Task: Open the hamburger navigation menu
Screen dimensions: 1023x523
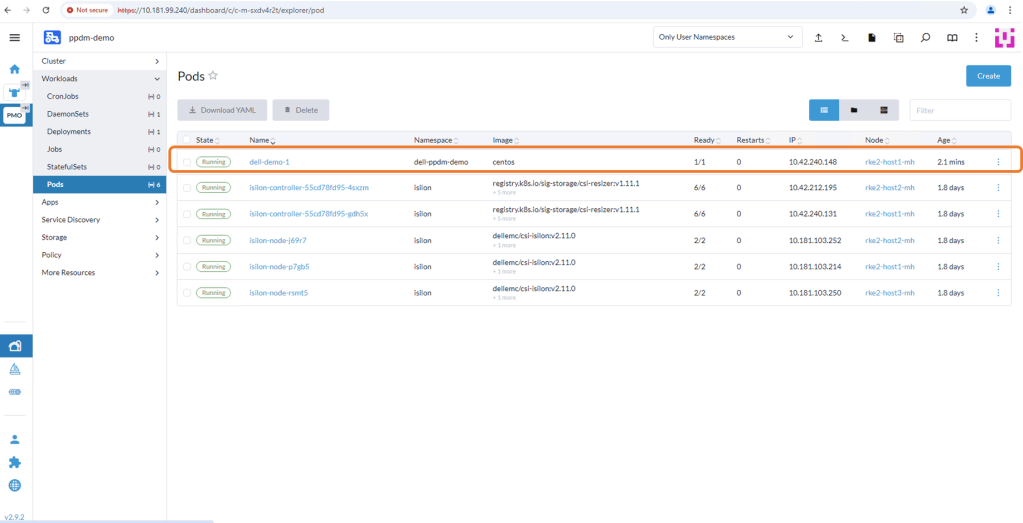Action: (14, 38)
